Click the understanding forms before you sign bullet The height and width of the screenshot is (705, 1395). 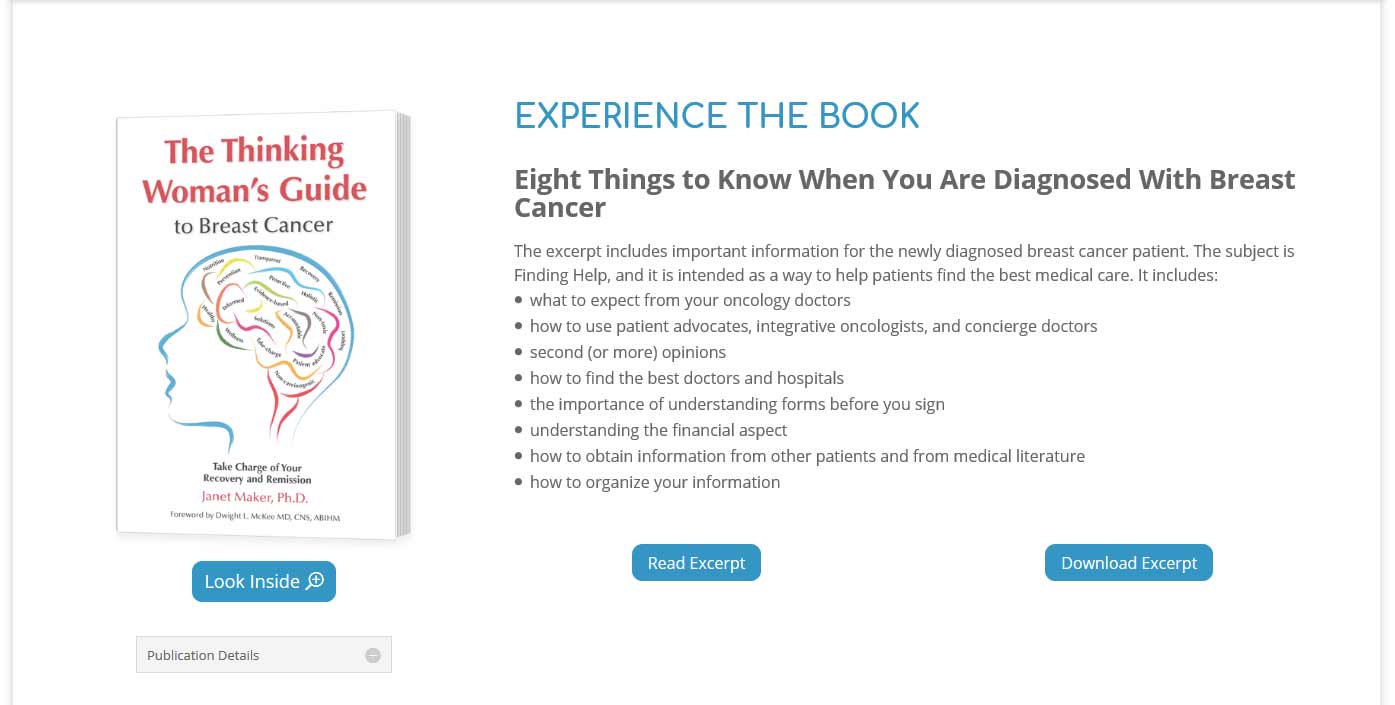pyautogui.click(x=737, y=404)
